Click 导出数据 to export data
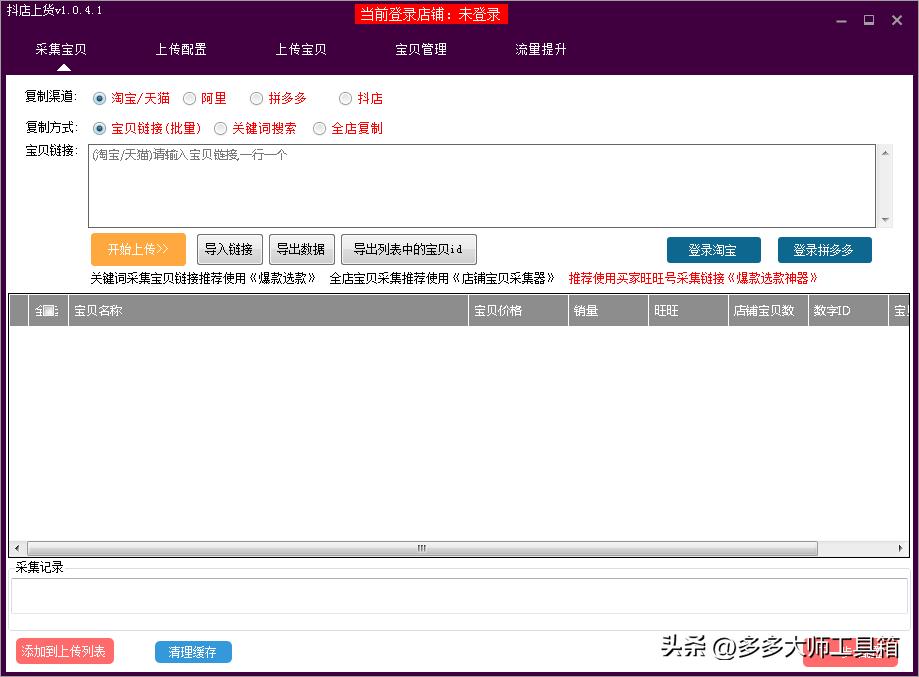The height and width of the screenshot is (677, 919). (301, 249)
